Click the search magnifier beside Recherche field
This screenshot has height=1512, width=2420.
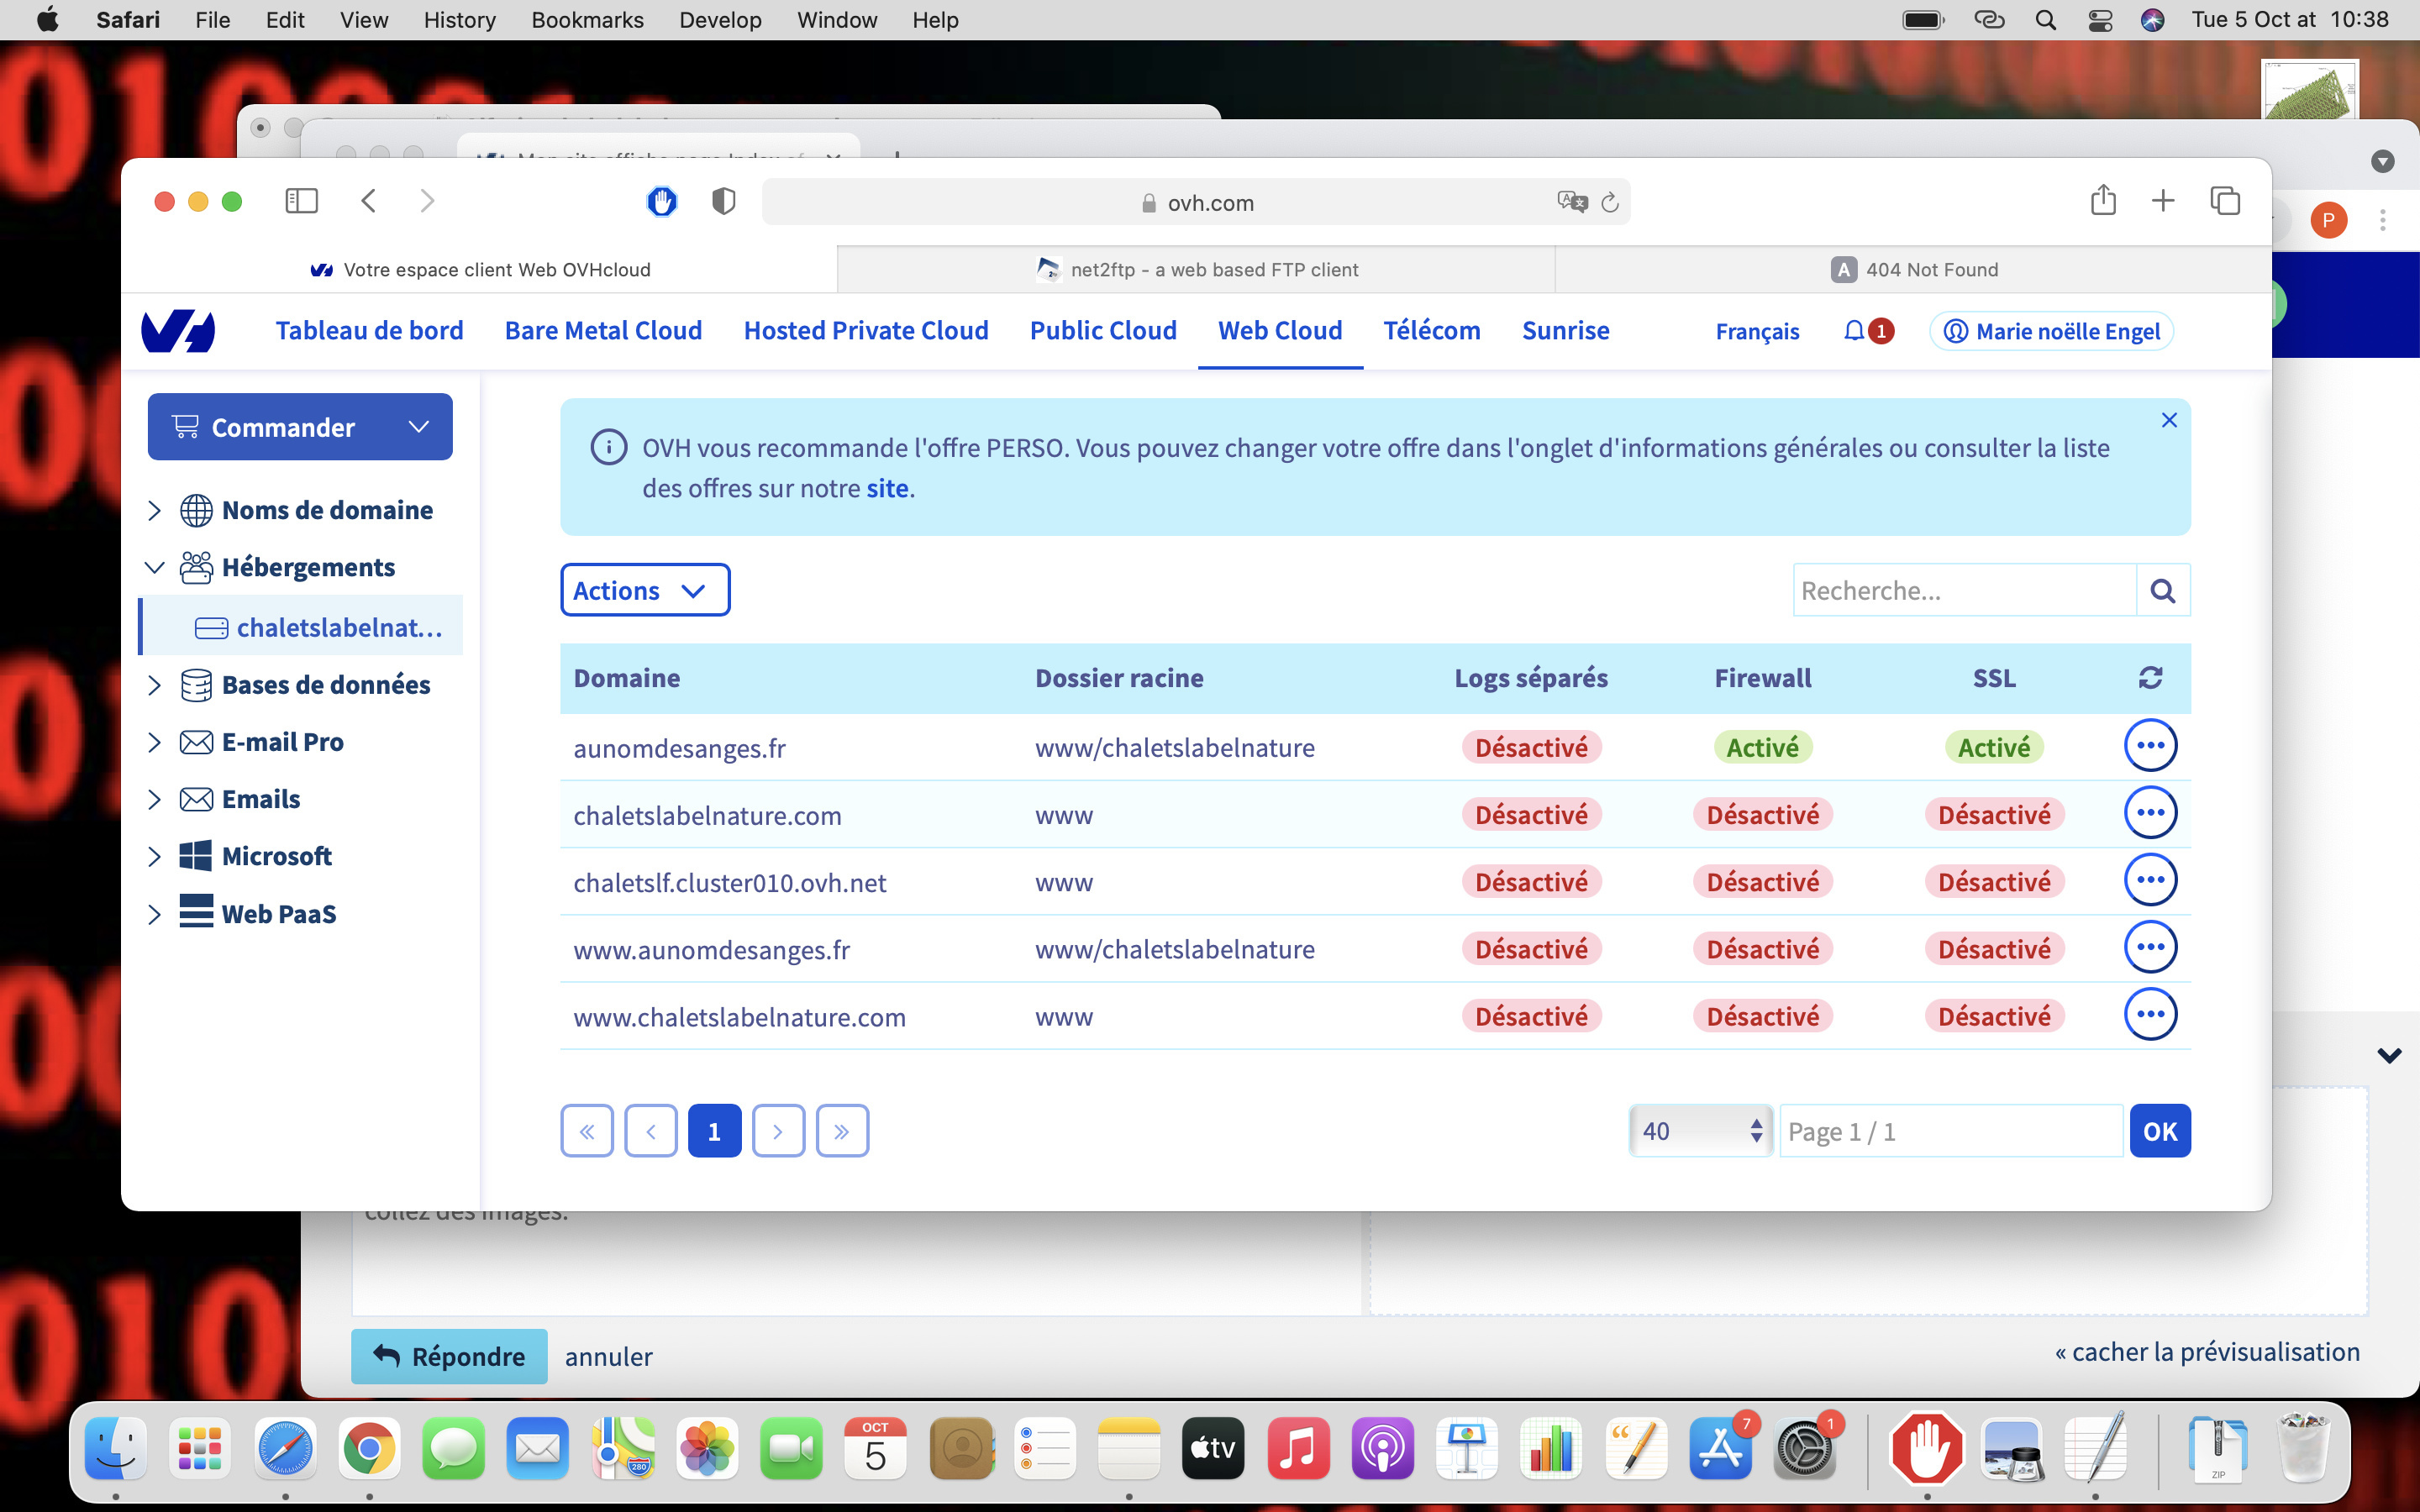pos(2162,591)
